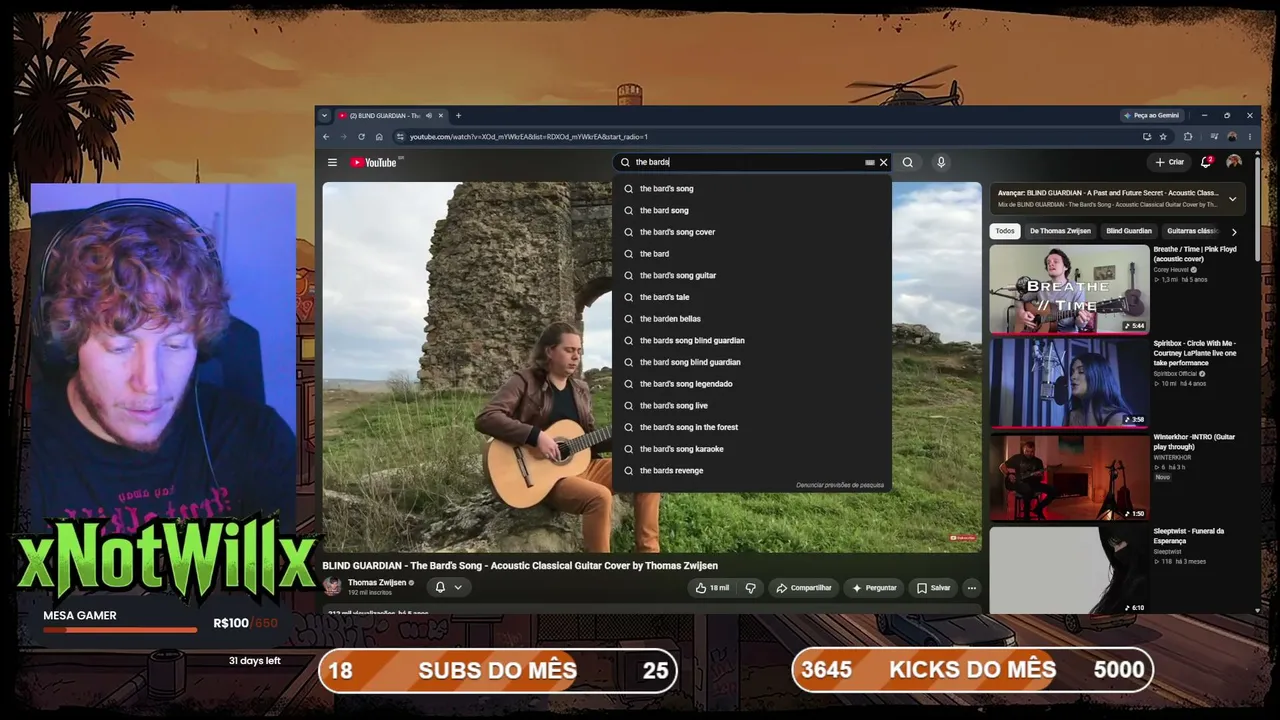This screenshot has height=720, width=1280.
Task: Mute the BLIND GUARDIAN tab audio icon
Action: (428, 116)
